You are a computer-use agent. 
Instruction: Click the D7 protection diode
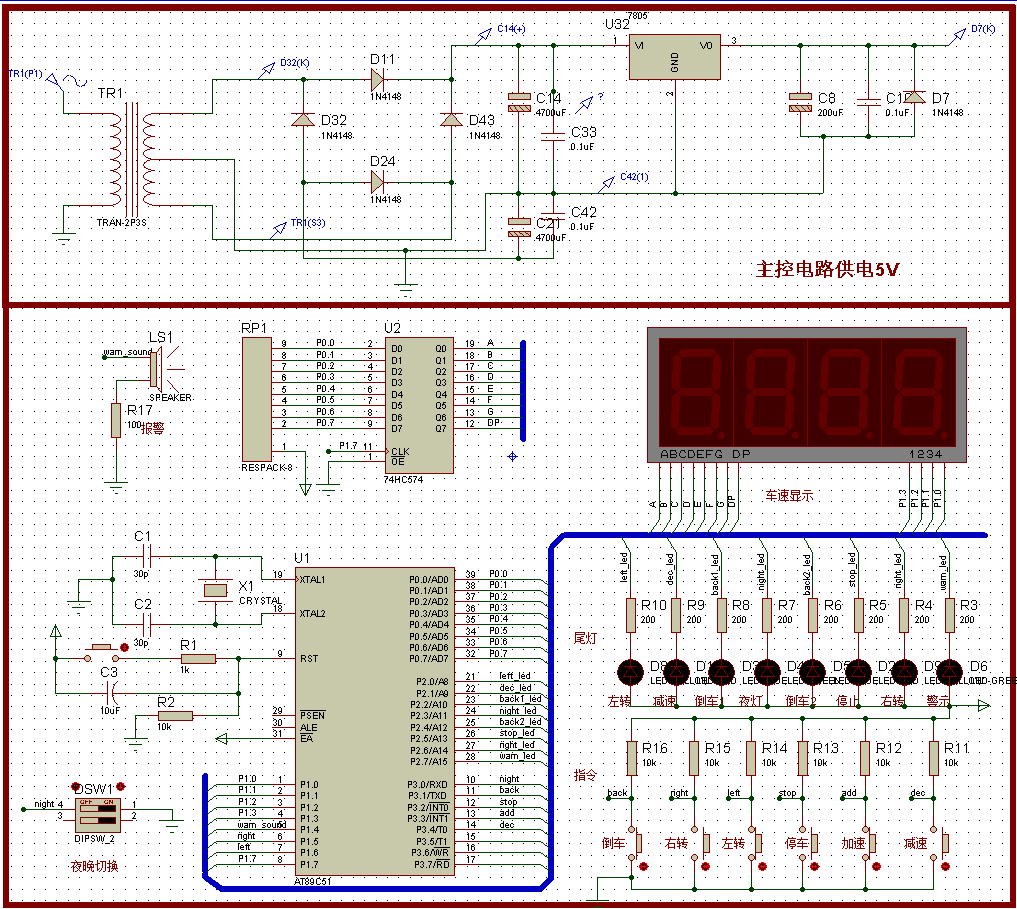click(x=915, y=97)
